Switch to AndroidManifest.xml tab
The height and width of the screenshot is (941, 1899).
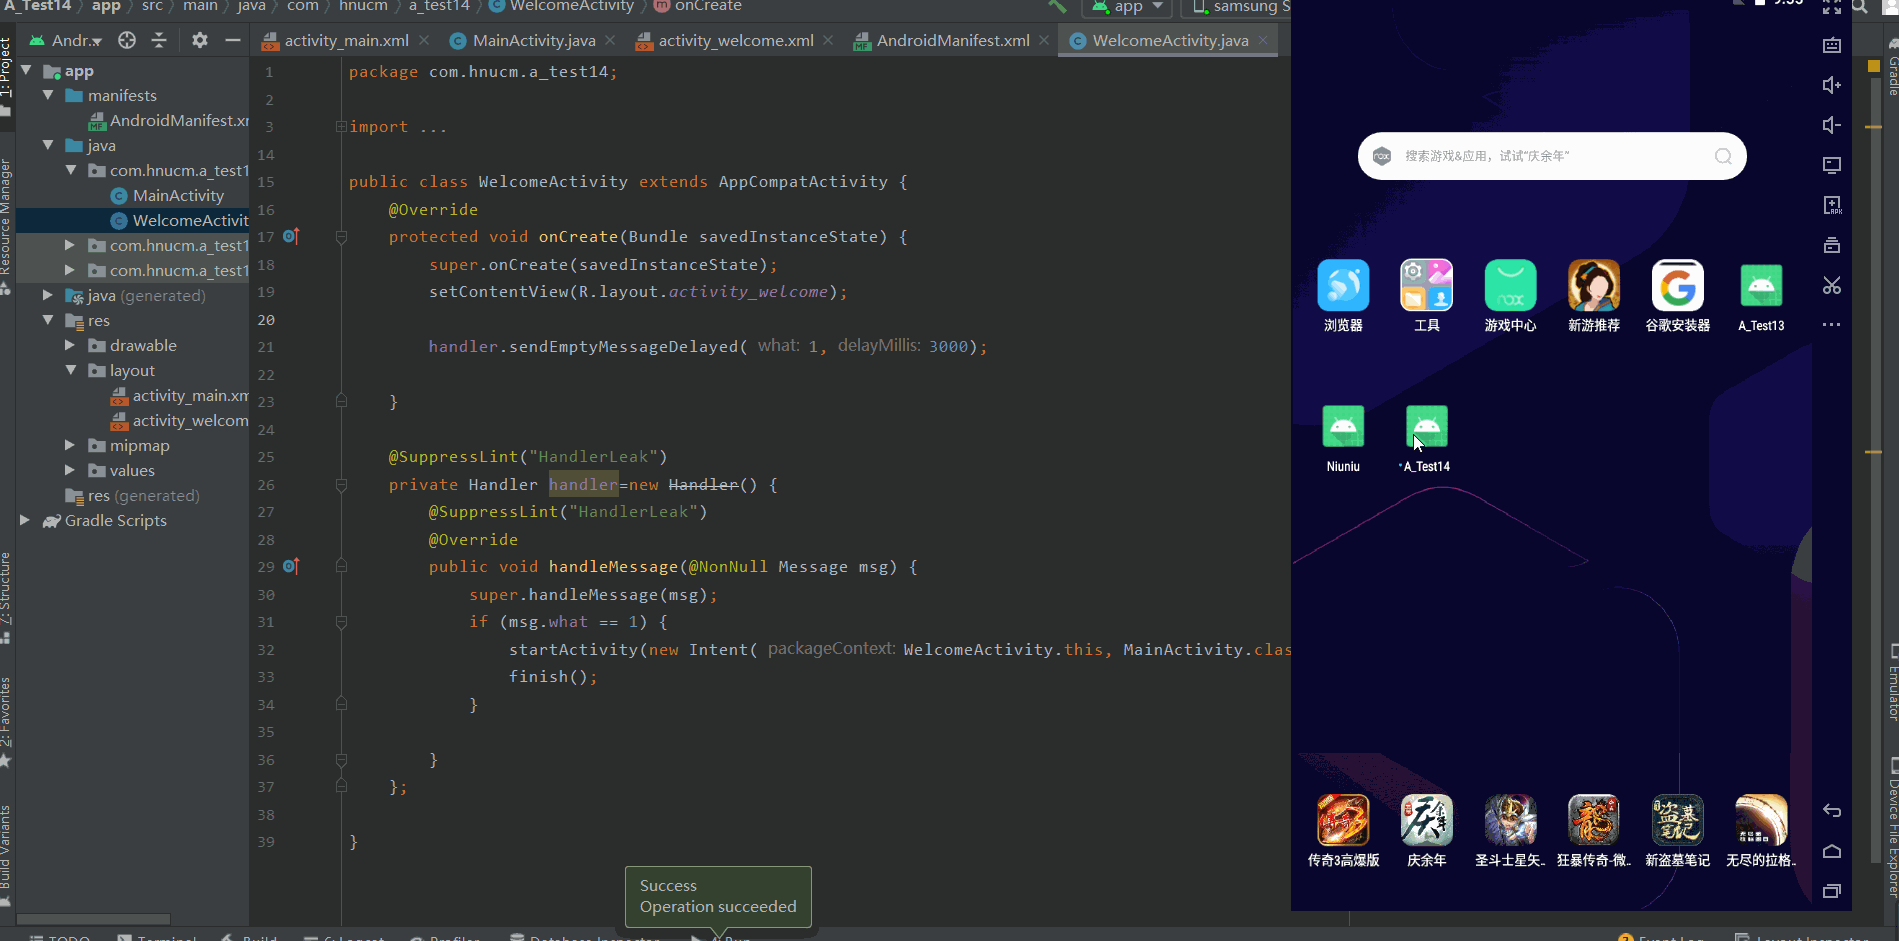click(x=952, y=40)
